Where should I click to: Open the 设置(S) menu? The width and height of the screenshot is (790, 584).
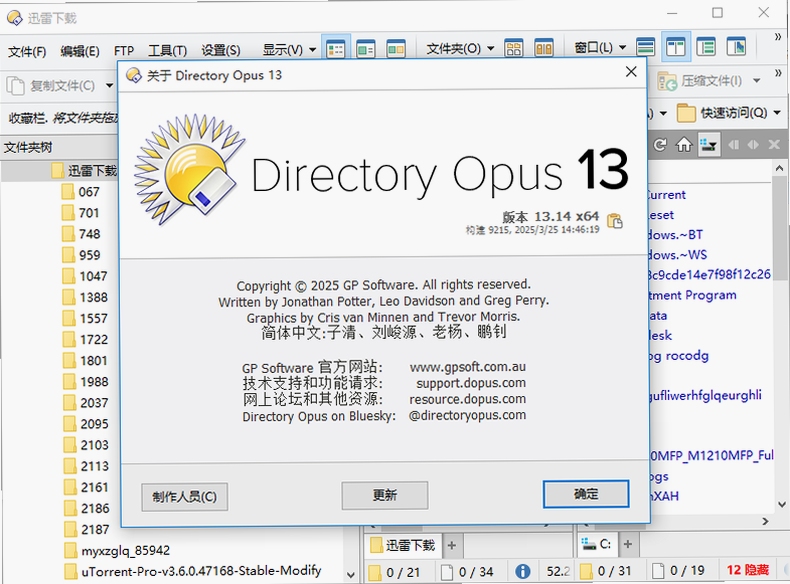coord(221,50)
